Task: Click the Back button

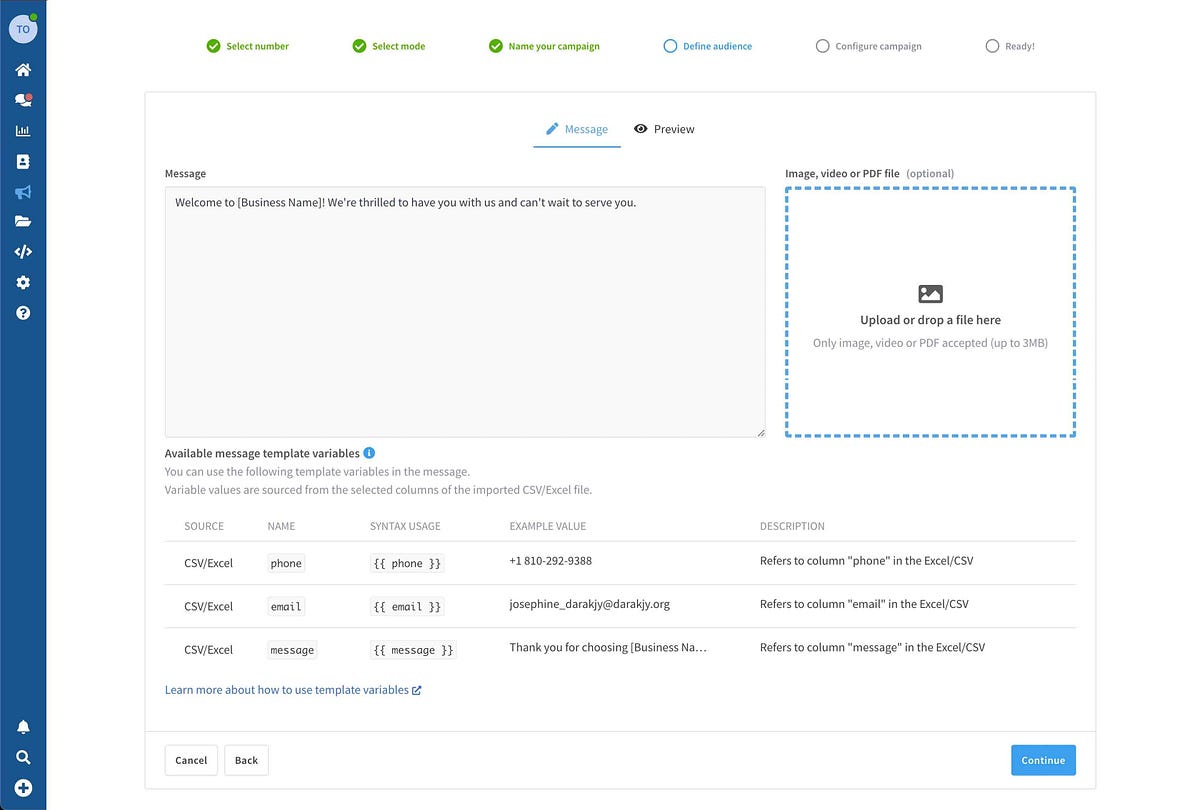Action: 246,760
